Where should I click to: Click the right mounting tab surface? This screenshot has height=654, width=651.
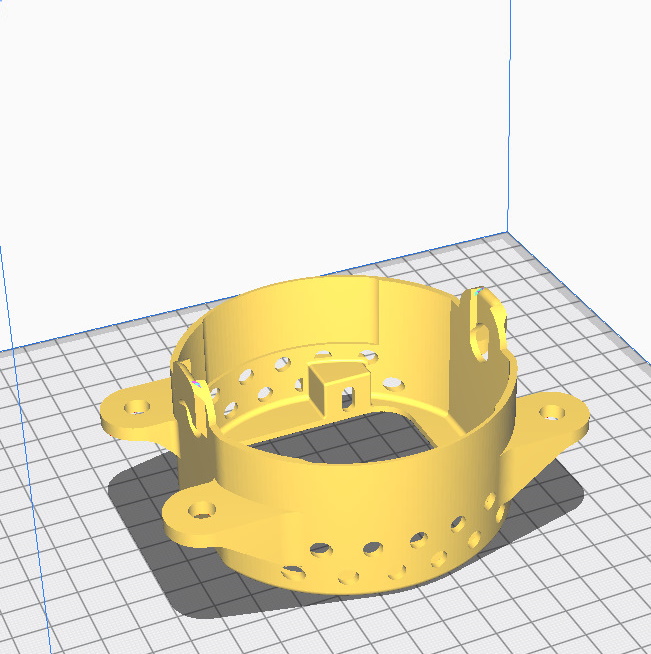[565, 422]
